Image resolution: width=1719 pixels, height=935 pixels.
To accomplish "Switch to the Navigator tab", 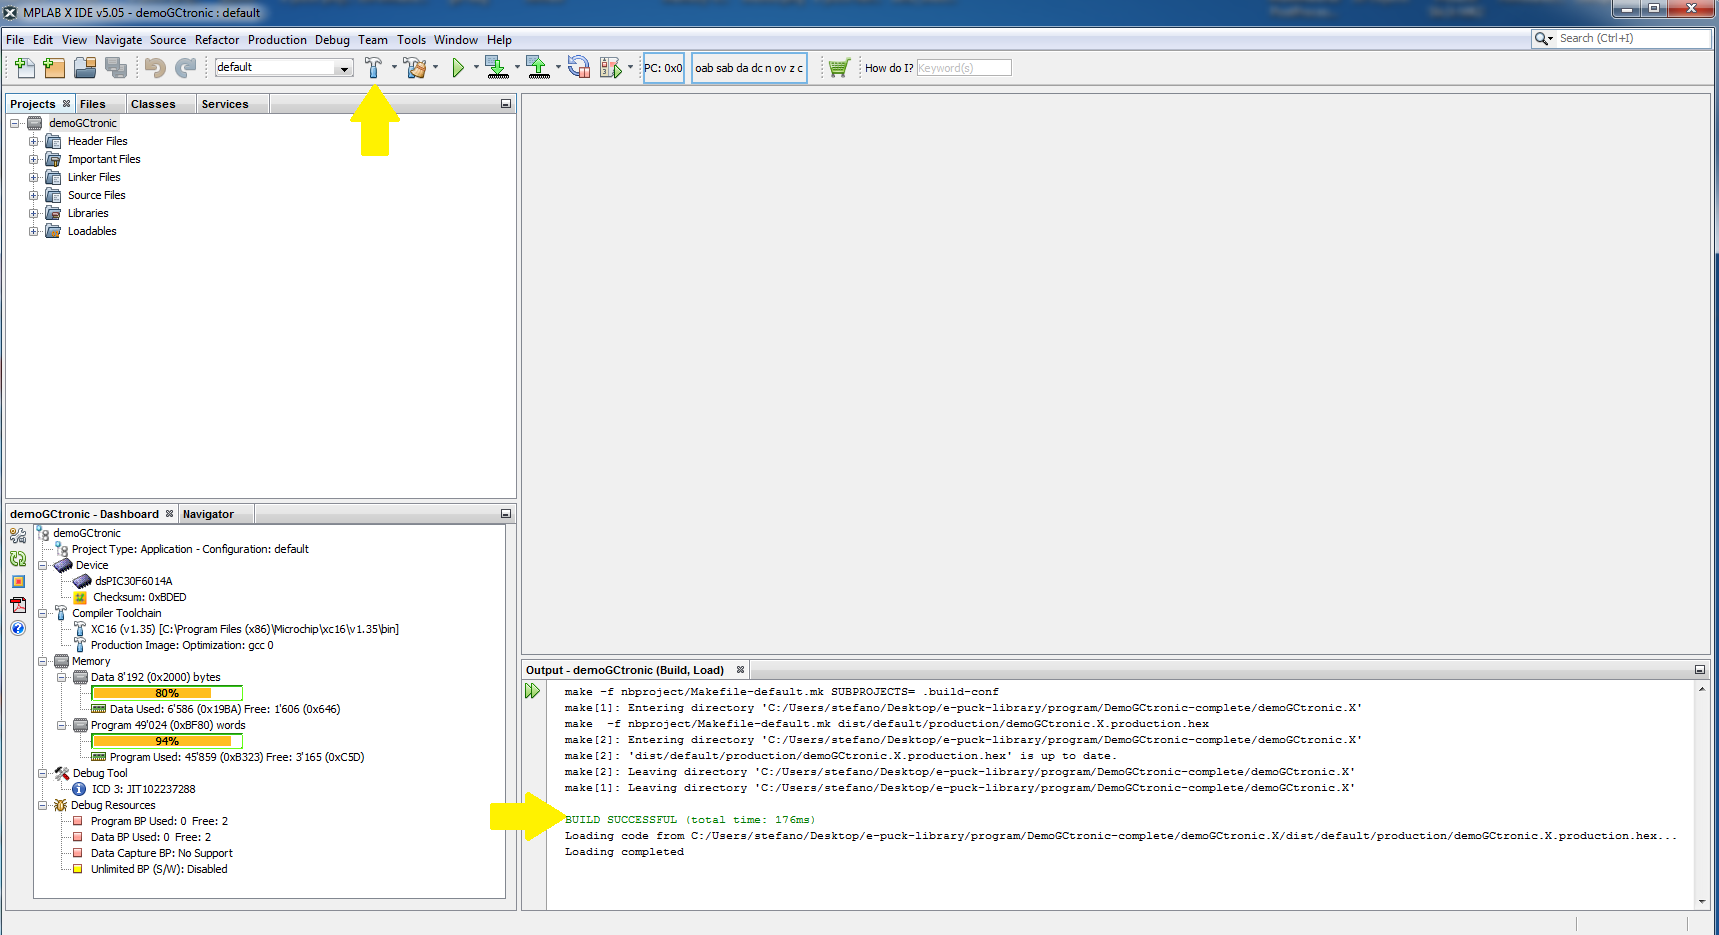I will point(208,514).
